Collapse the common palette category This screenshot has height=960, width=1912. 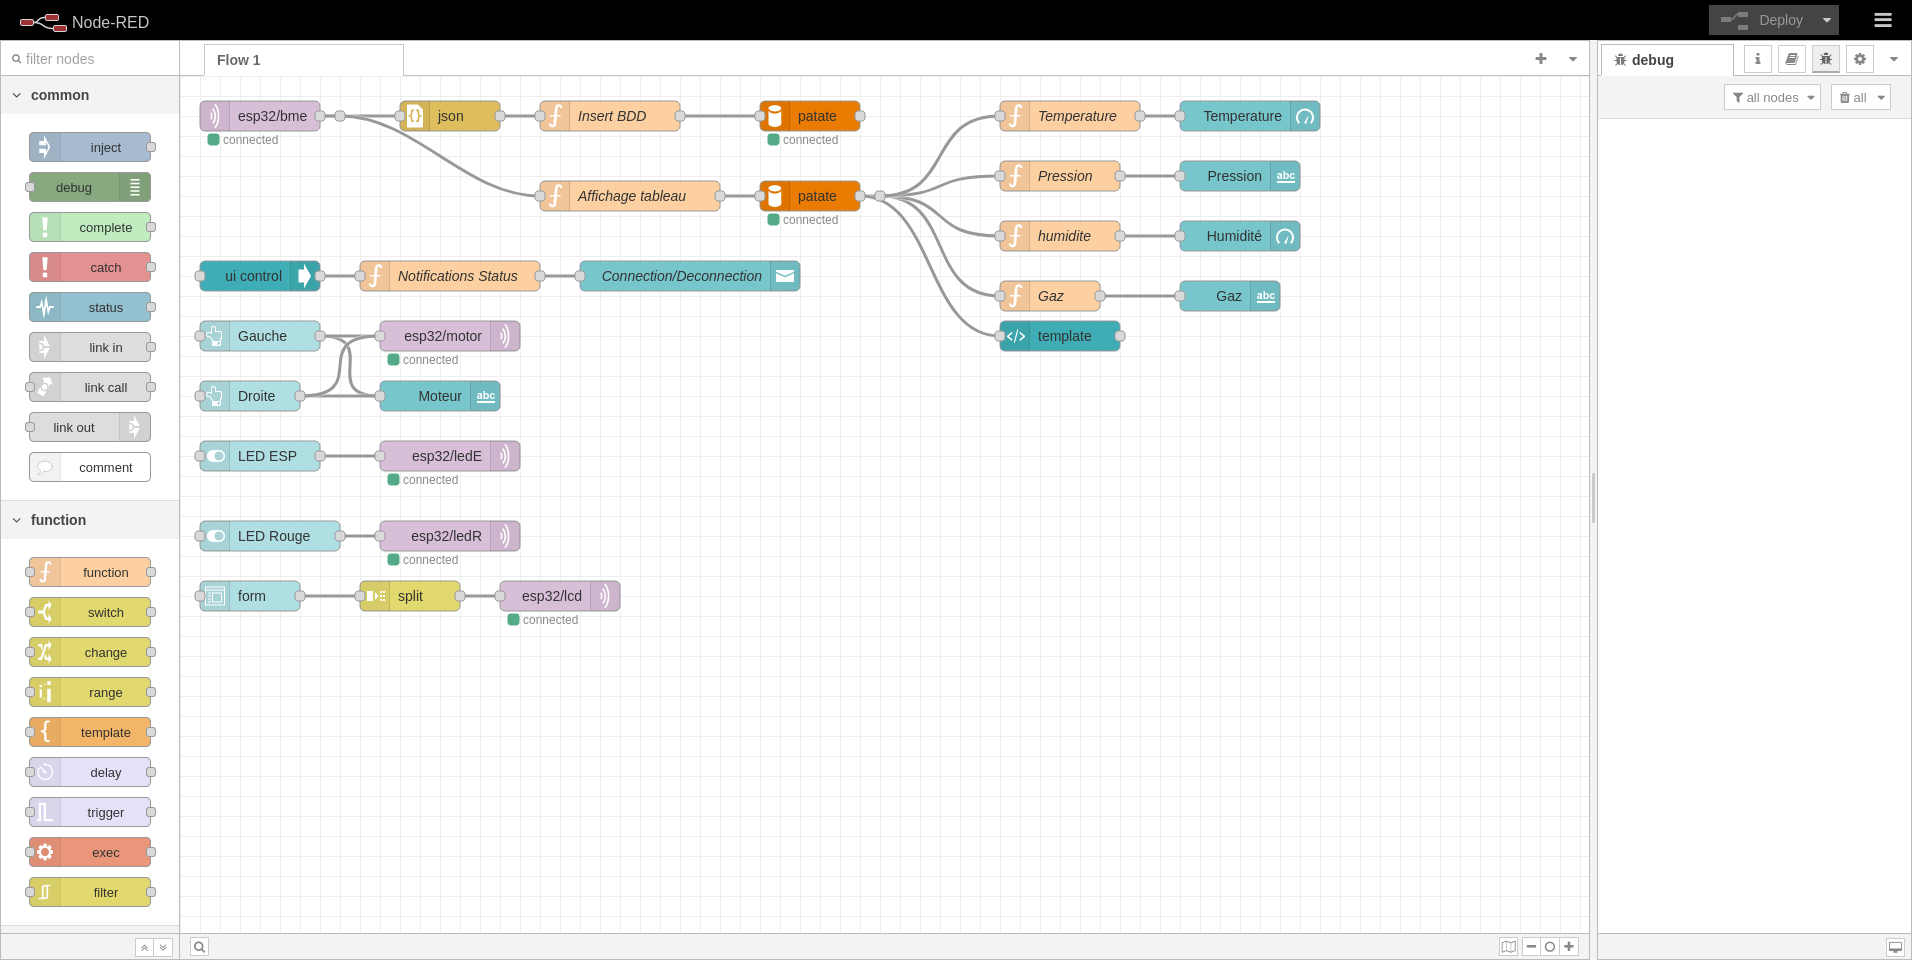[17, 95]
